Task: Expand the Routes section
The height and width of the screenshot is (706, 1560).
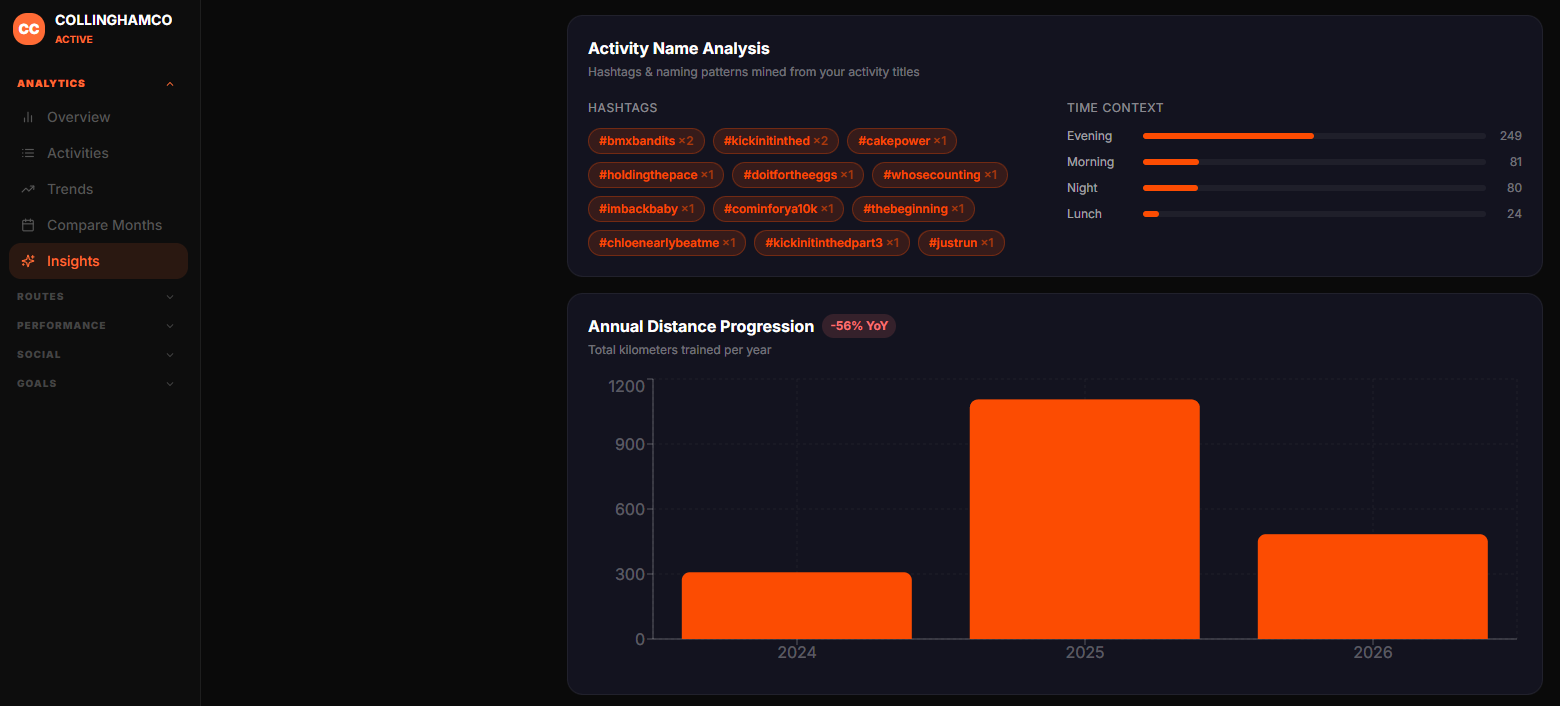Action: coord(96,297)
